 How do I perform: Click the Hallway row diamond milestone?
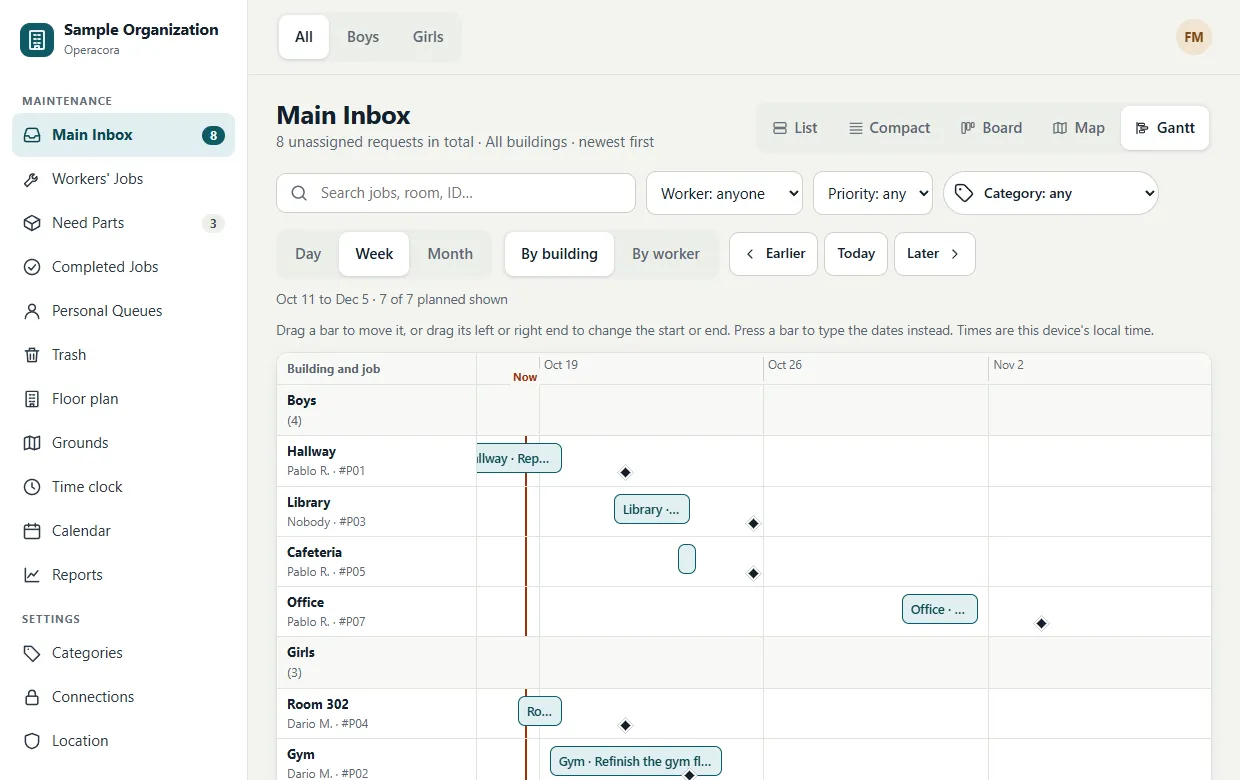[626, 472]
